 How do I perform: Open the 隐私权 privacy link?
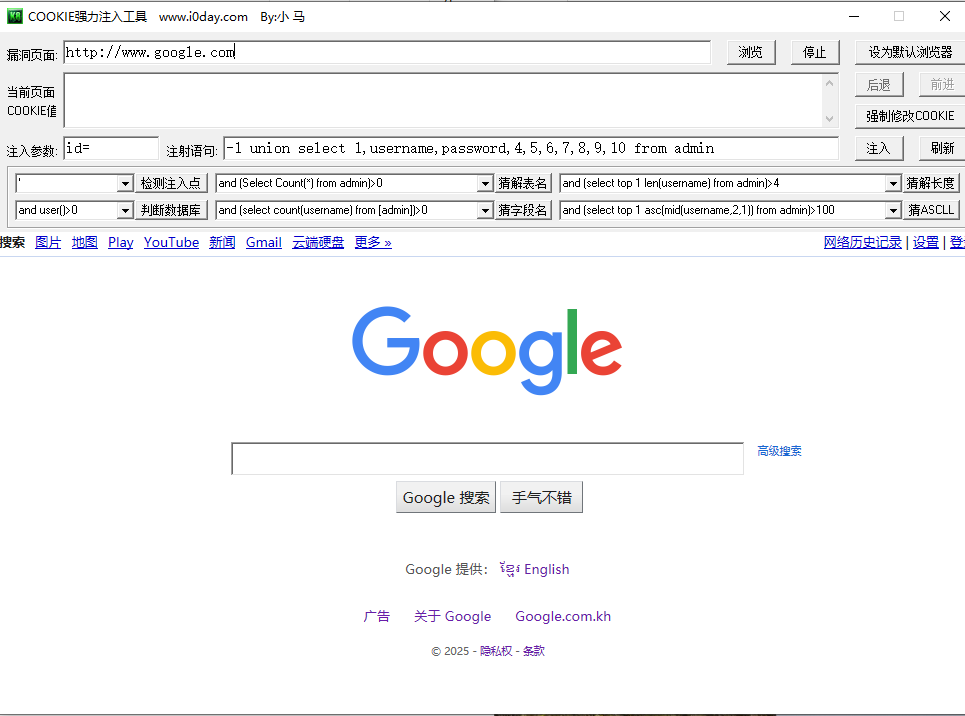[496, 651]
